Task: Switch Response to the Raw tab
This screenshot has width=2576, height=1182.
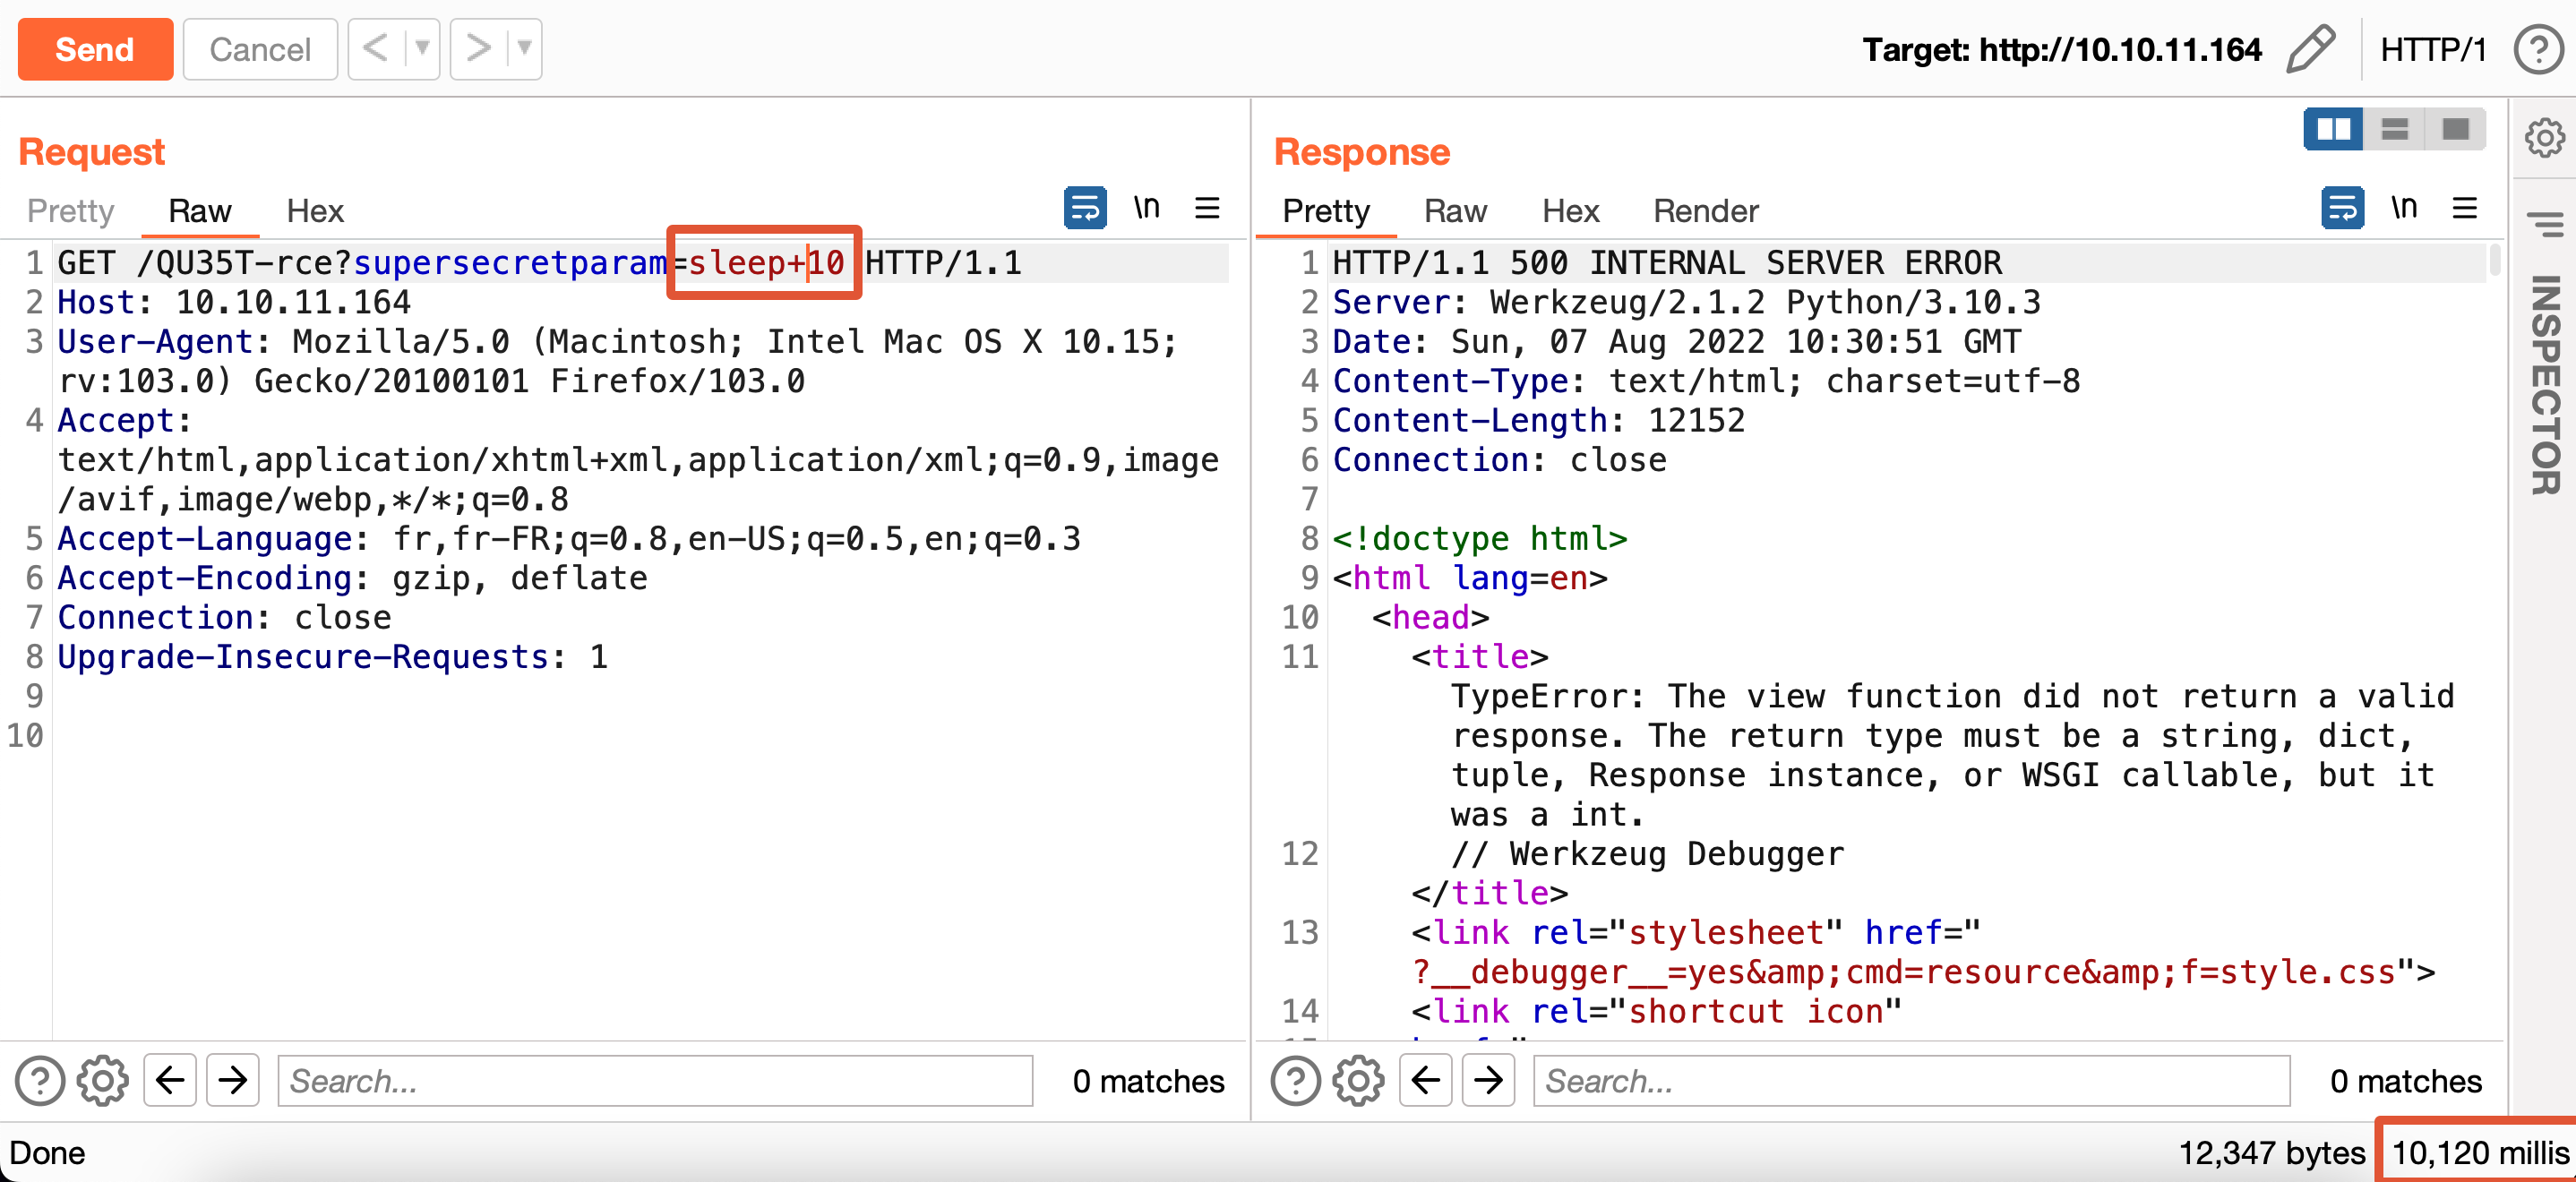Action: [x=1455, y=211]
